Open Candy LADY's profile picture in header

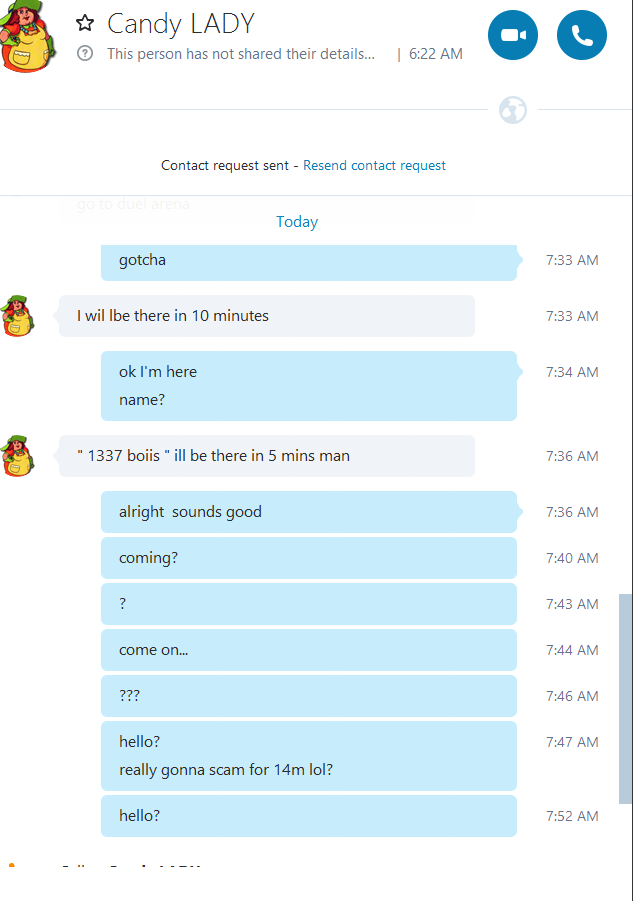[27, 36]
